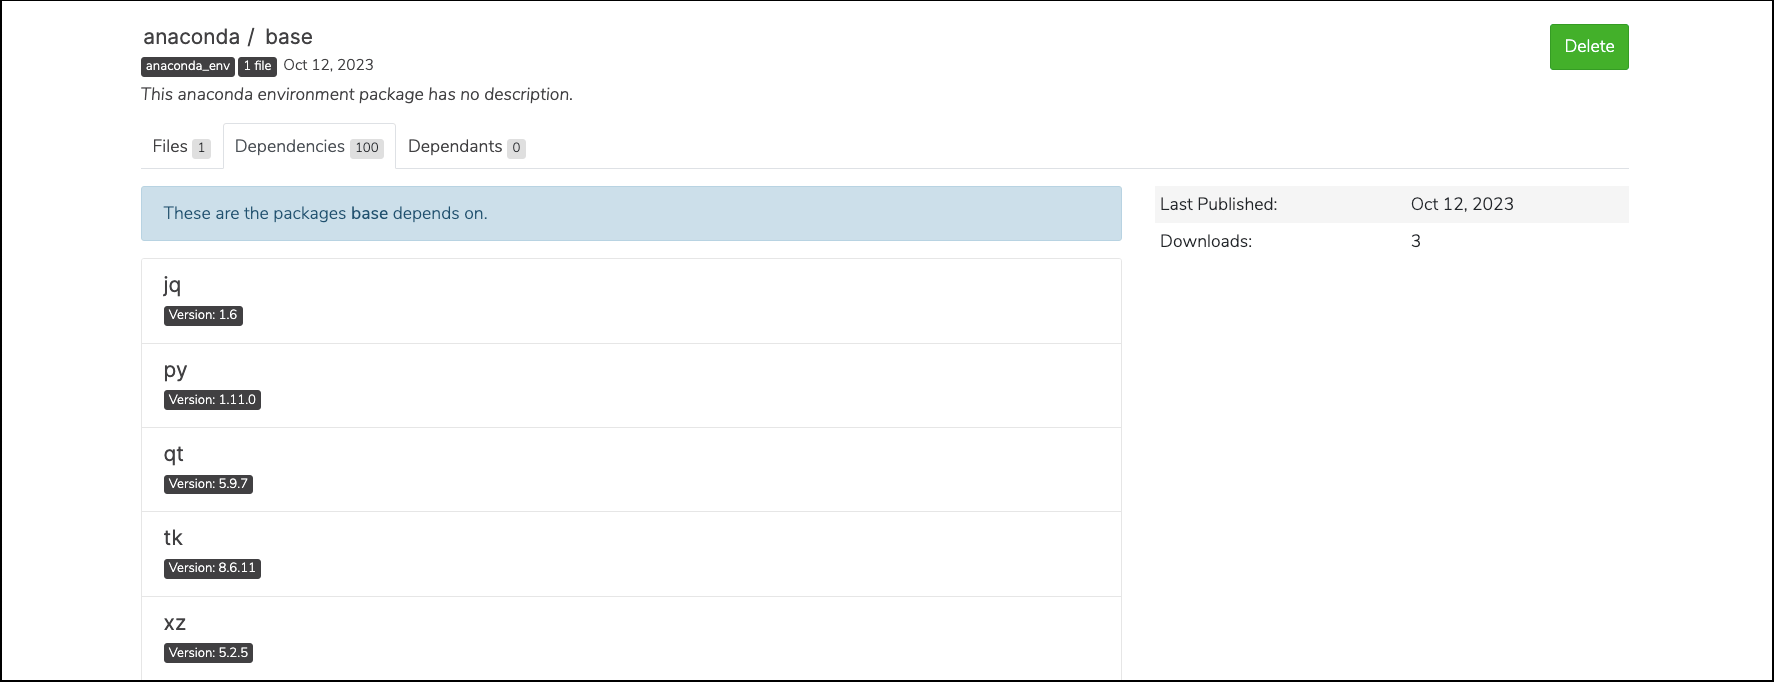
Task: Open the py dependency
Action: tap(175, 370)
